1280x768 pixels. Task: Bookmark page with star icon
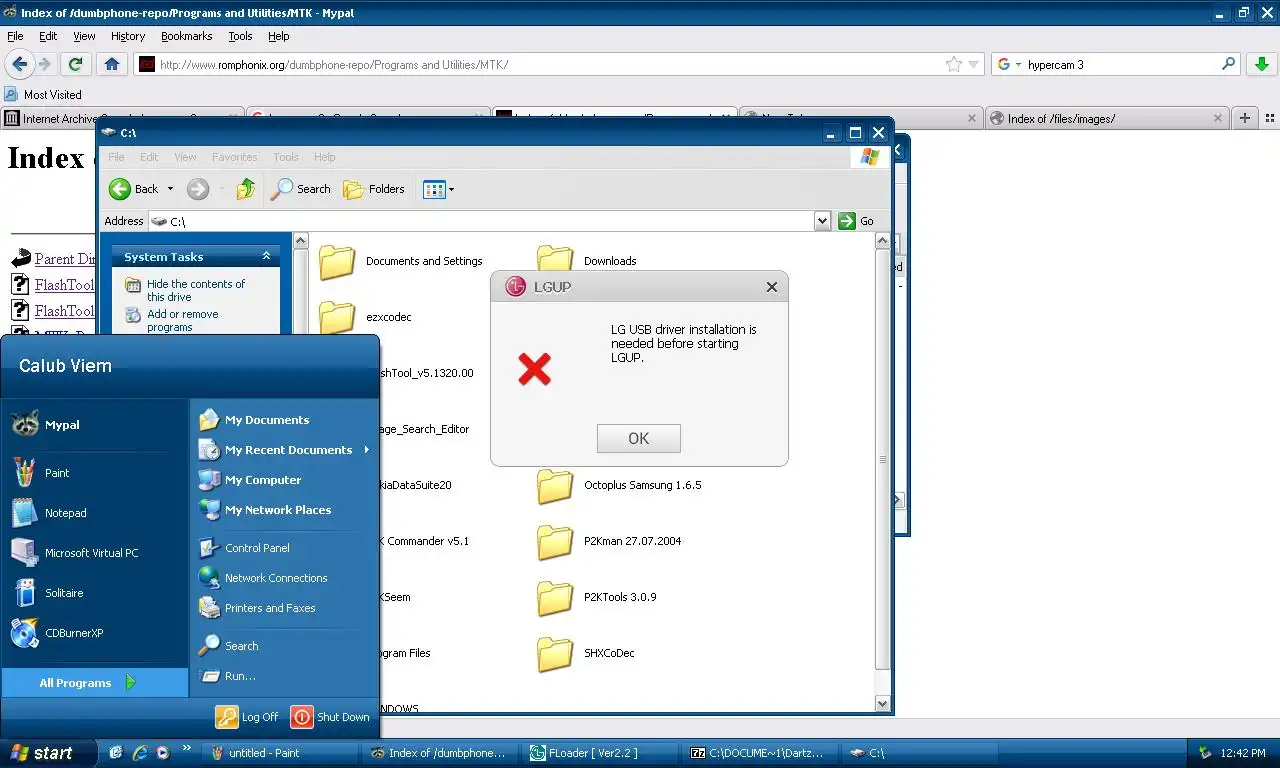(954, 64)
